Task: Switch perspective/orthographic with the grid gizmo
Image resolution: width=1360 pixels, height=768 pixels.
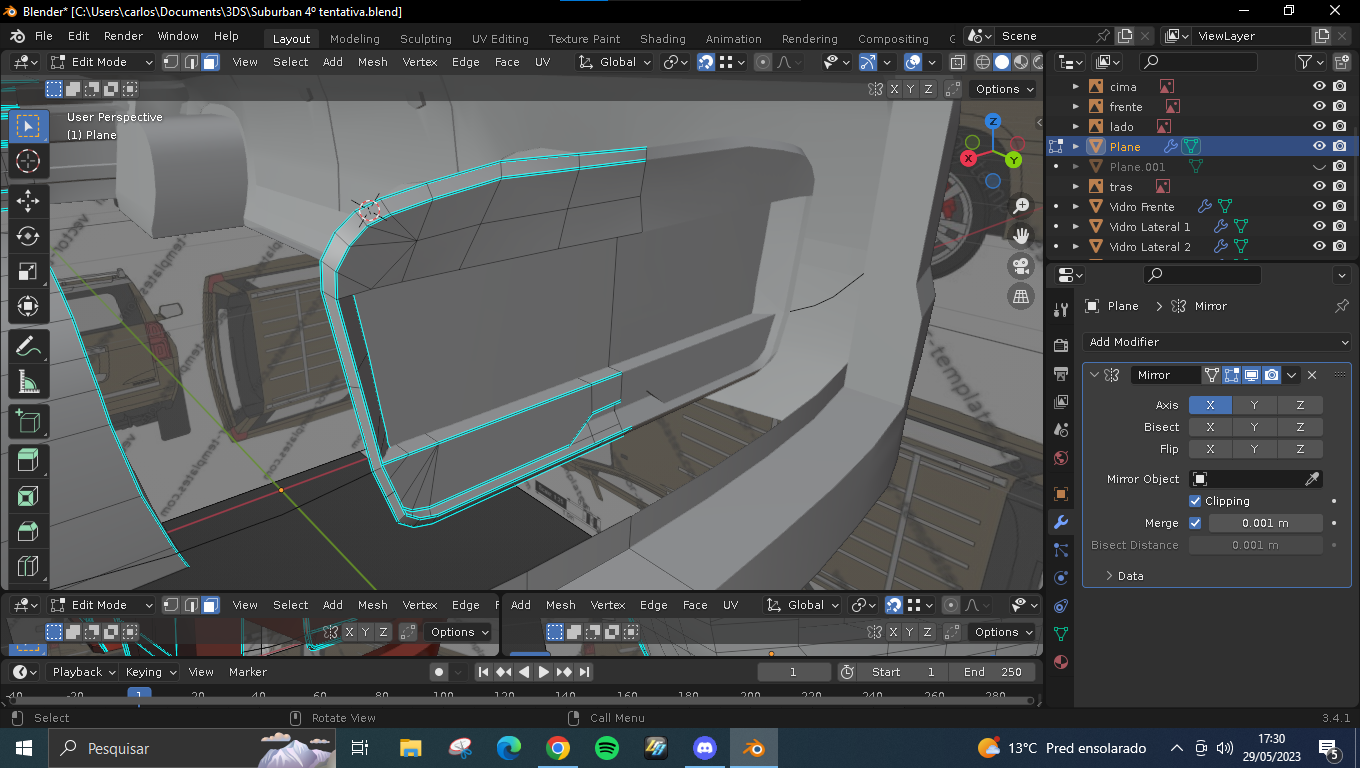Action: tap(1021, 296)
